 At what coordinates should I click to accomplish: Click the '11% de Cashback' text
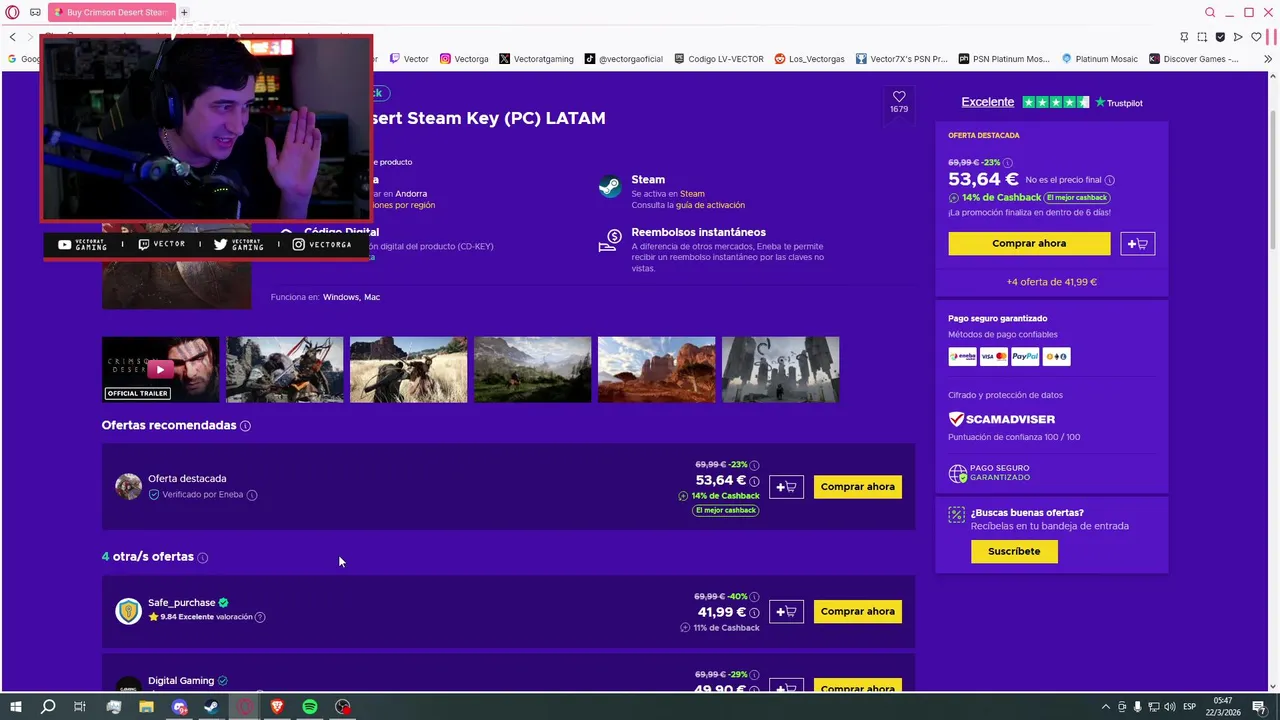click(726, 628)
